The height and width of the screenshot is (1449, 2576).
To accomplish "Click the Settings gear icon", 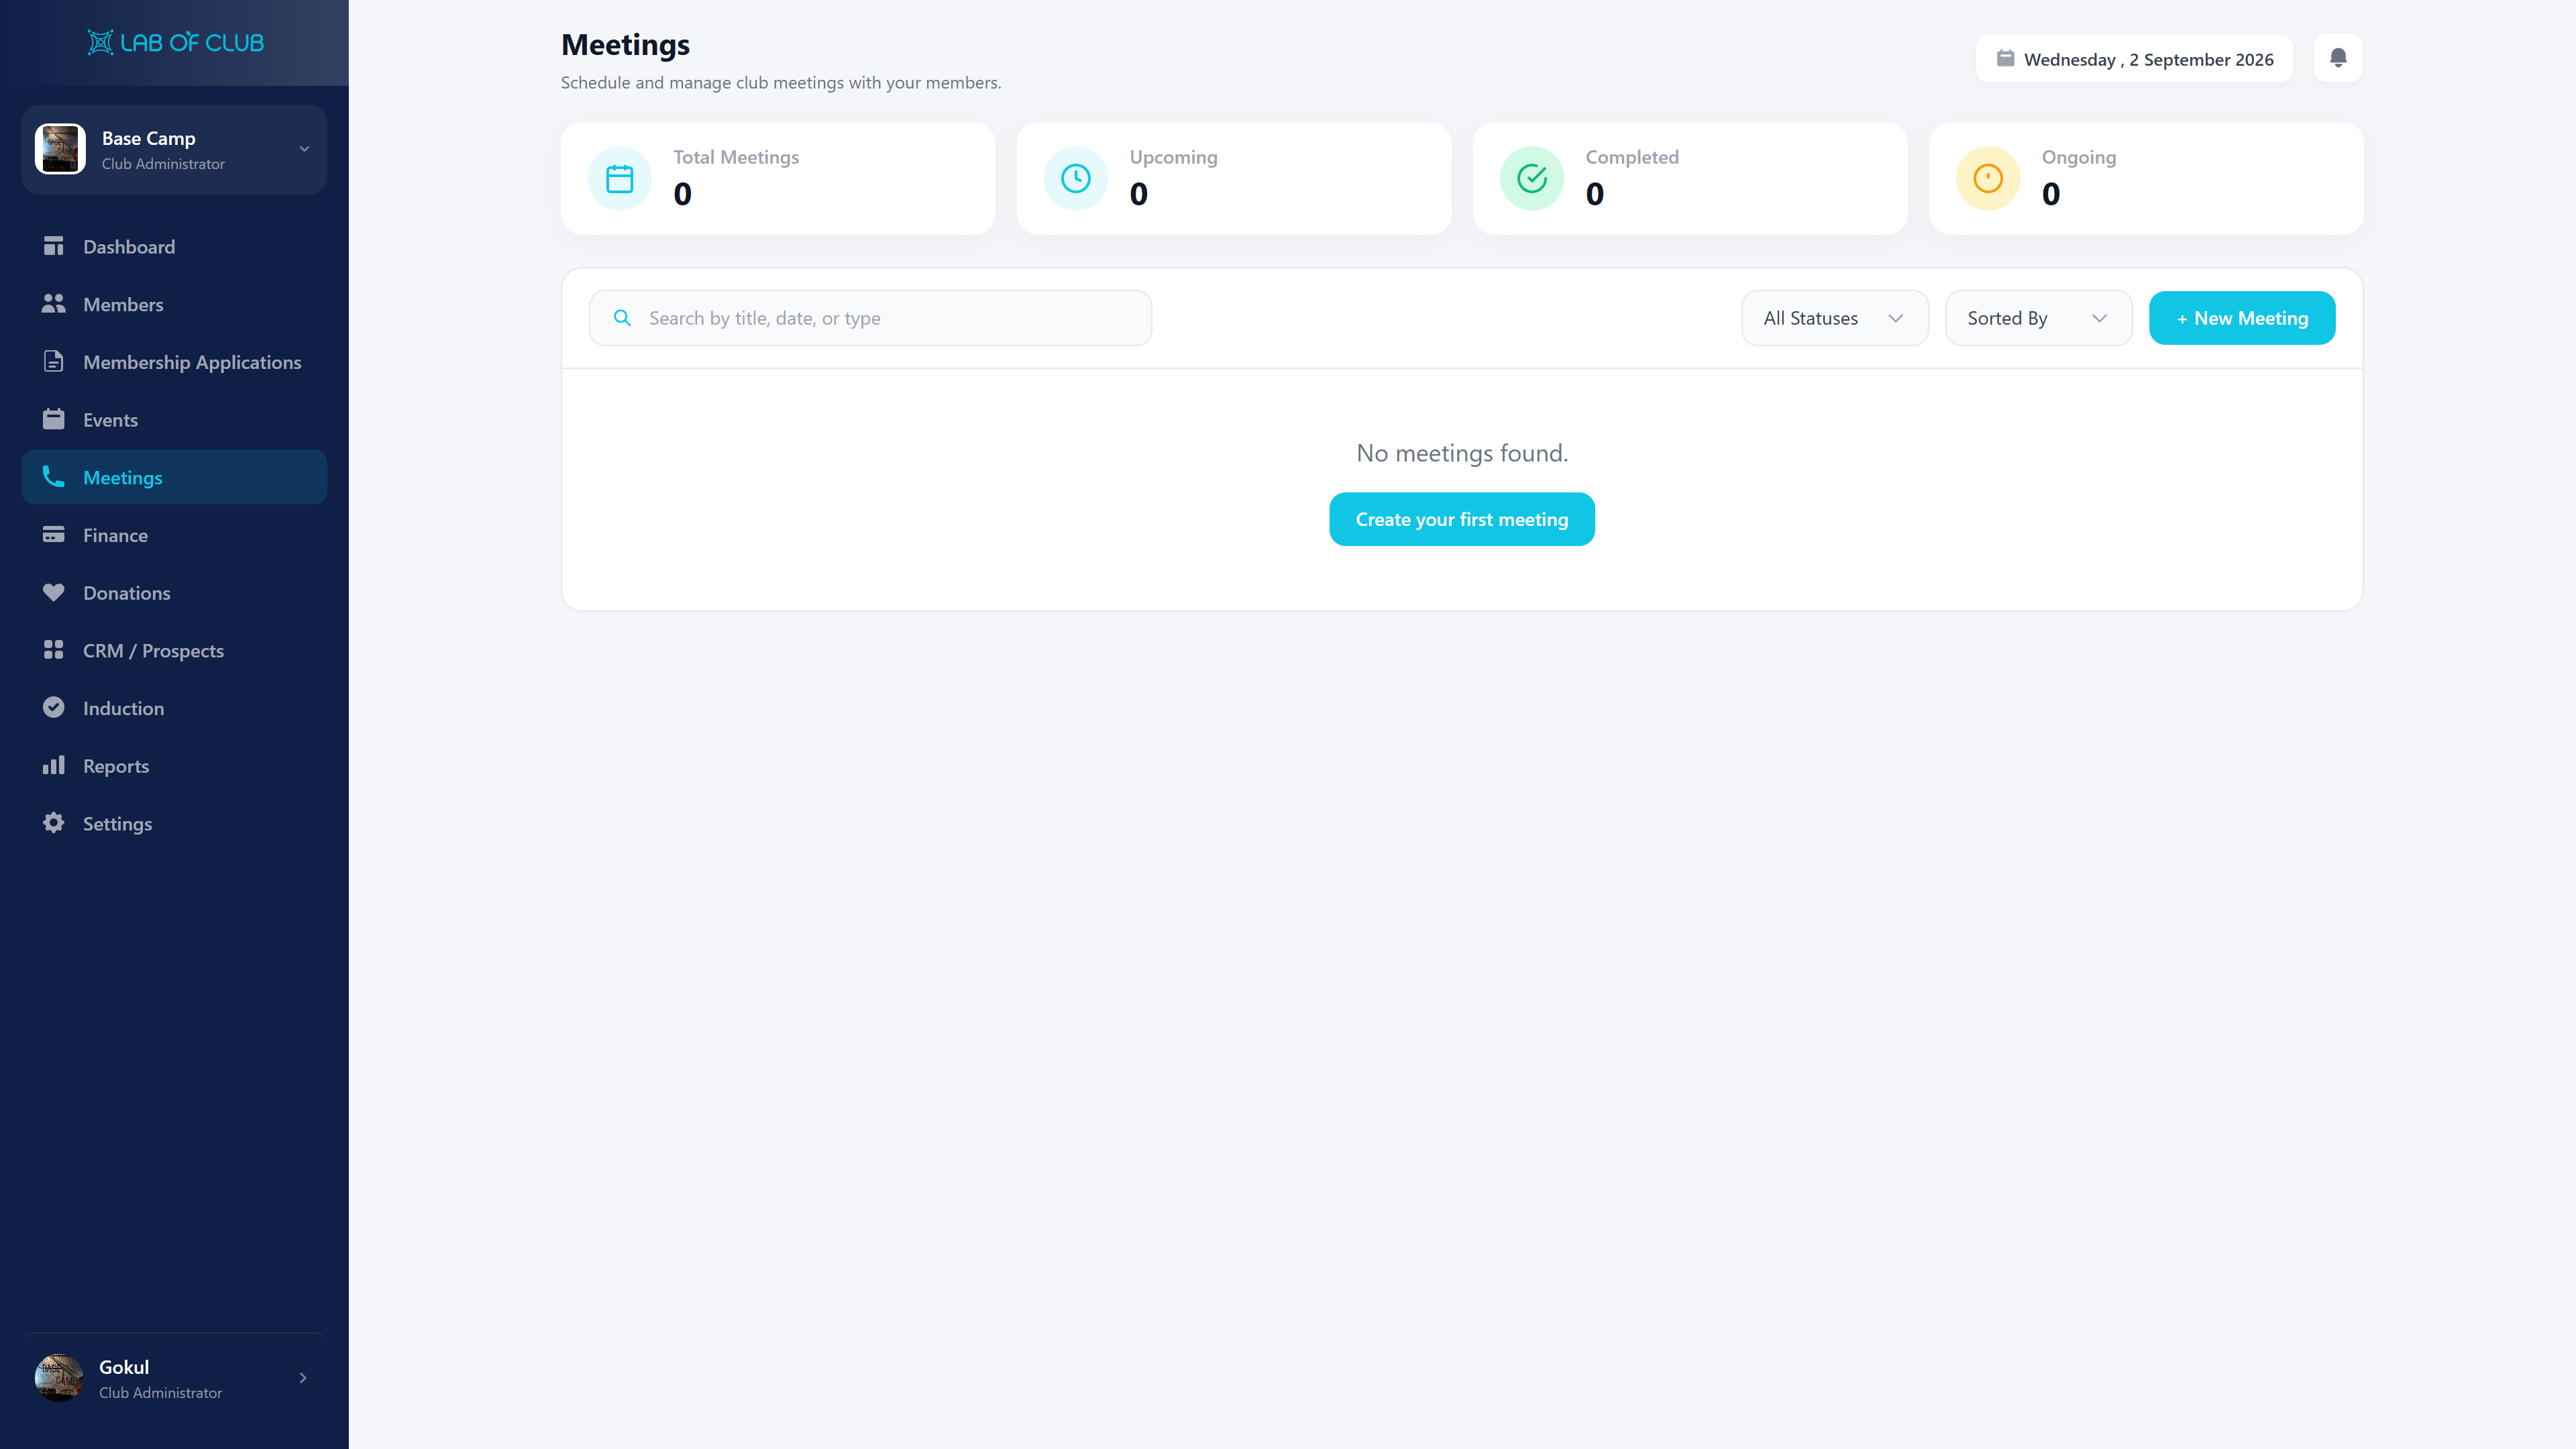I will 53,823.
